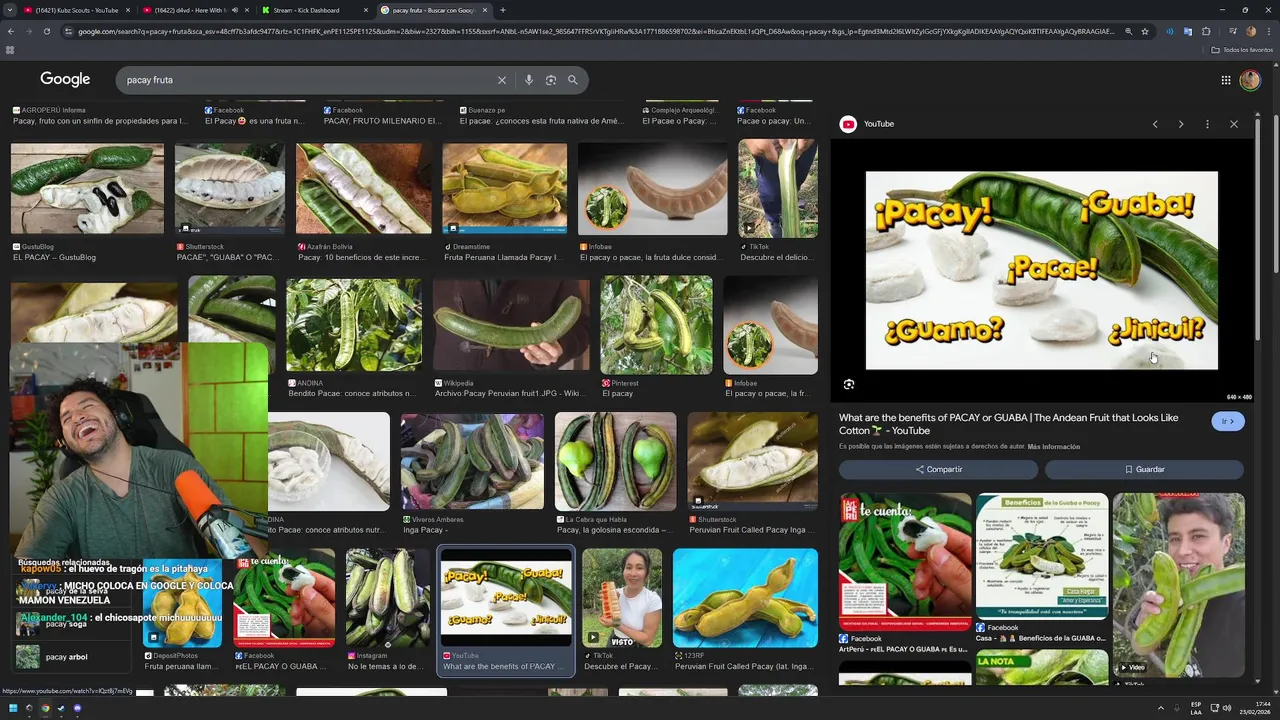Viewport: 1280px width, 720px height.
Task: Open the Azafrán Bolivia Pacay image
Action: 364,189
